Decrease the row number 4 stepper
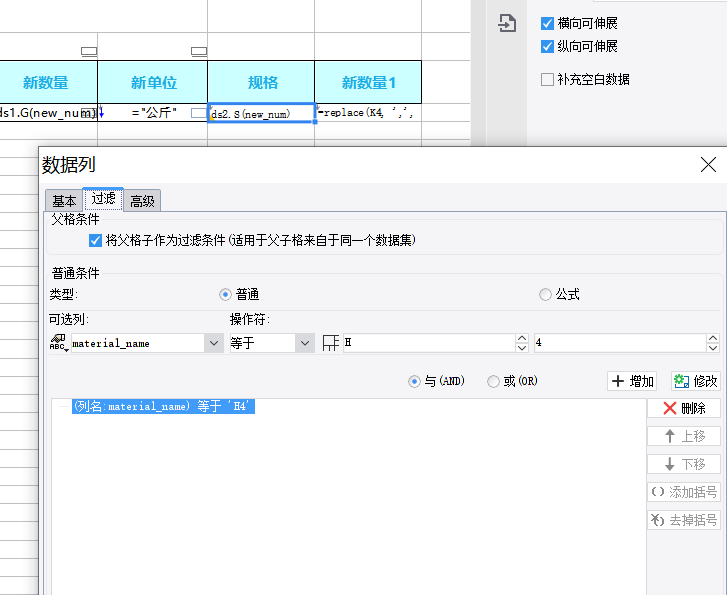The image size is (727, 595). coord(713,348)
